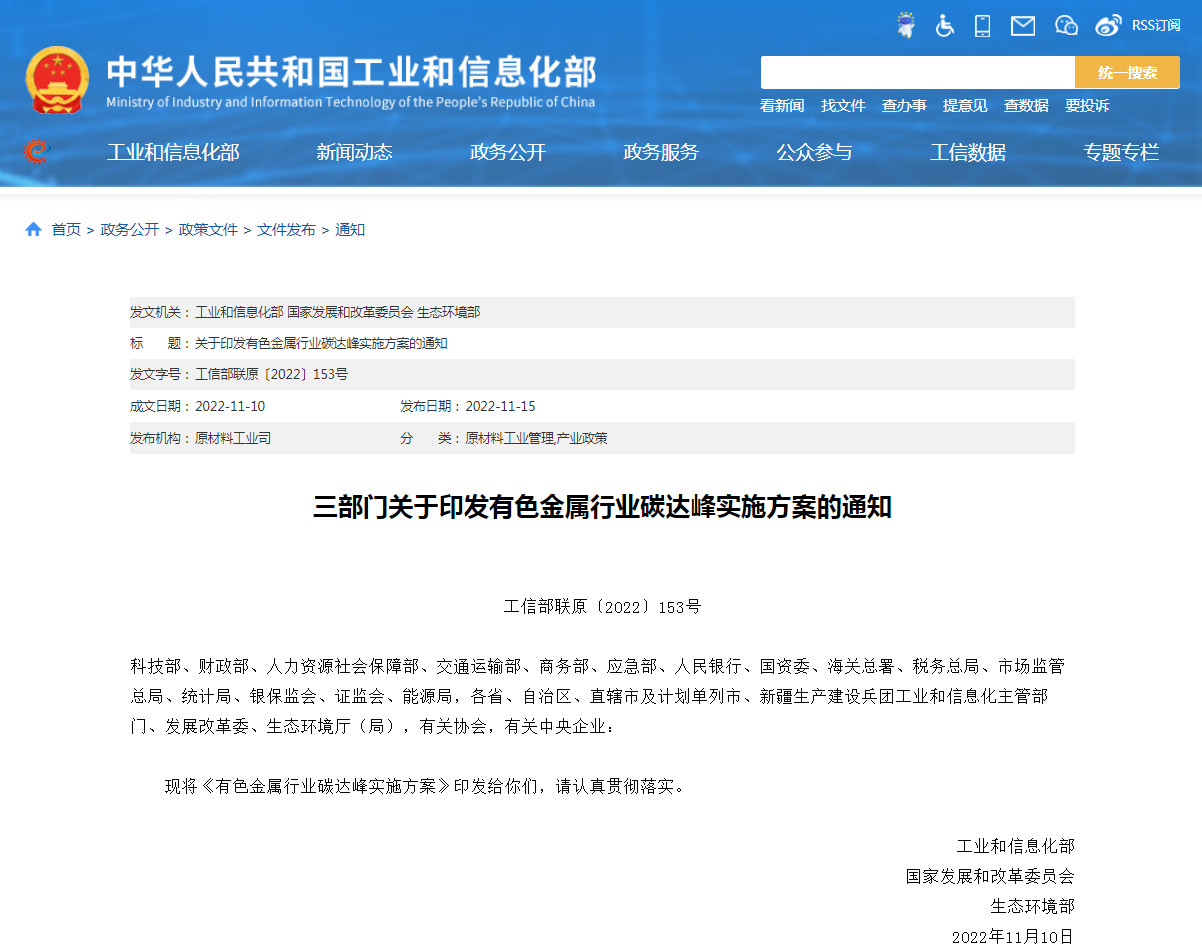
Task: Open the WeChat icon in header
Action: point(1066,25)
